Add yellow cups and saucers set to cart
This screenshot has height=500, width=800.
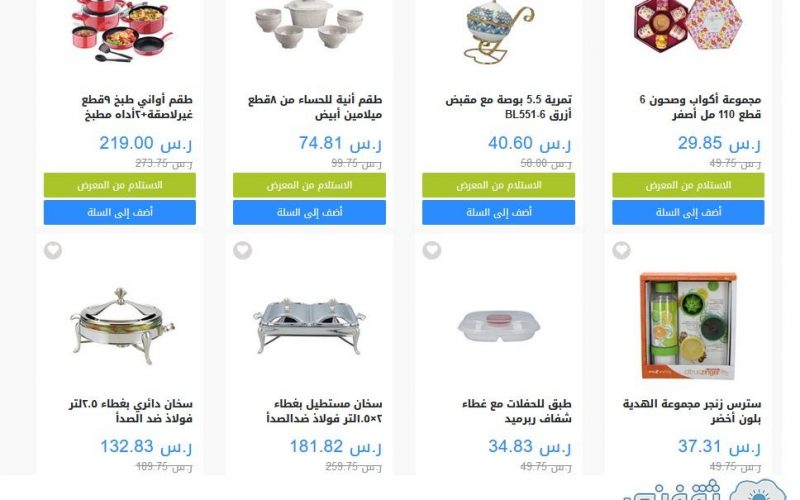[688, 212]
